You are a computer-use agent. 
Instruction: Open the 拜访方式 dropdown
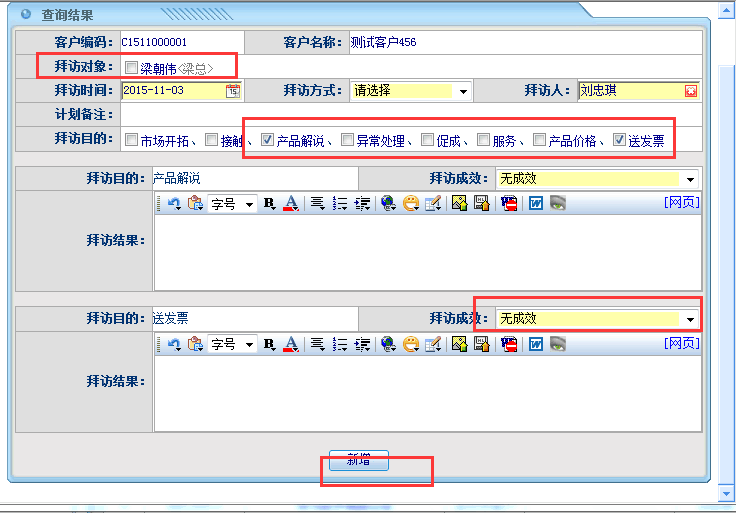tap(463, 91)
